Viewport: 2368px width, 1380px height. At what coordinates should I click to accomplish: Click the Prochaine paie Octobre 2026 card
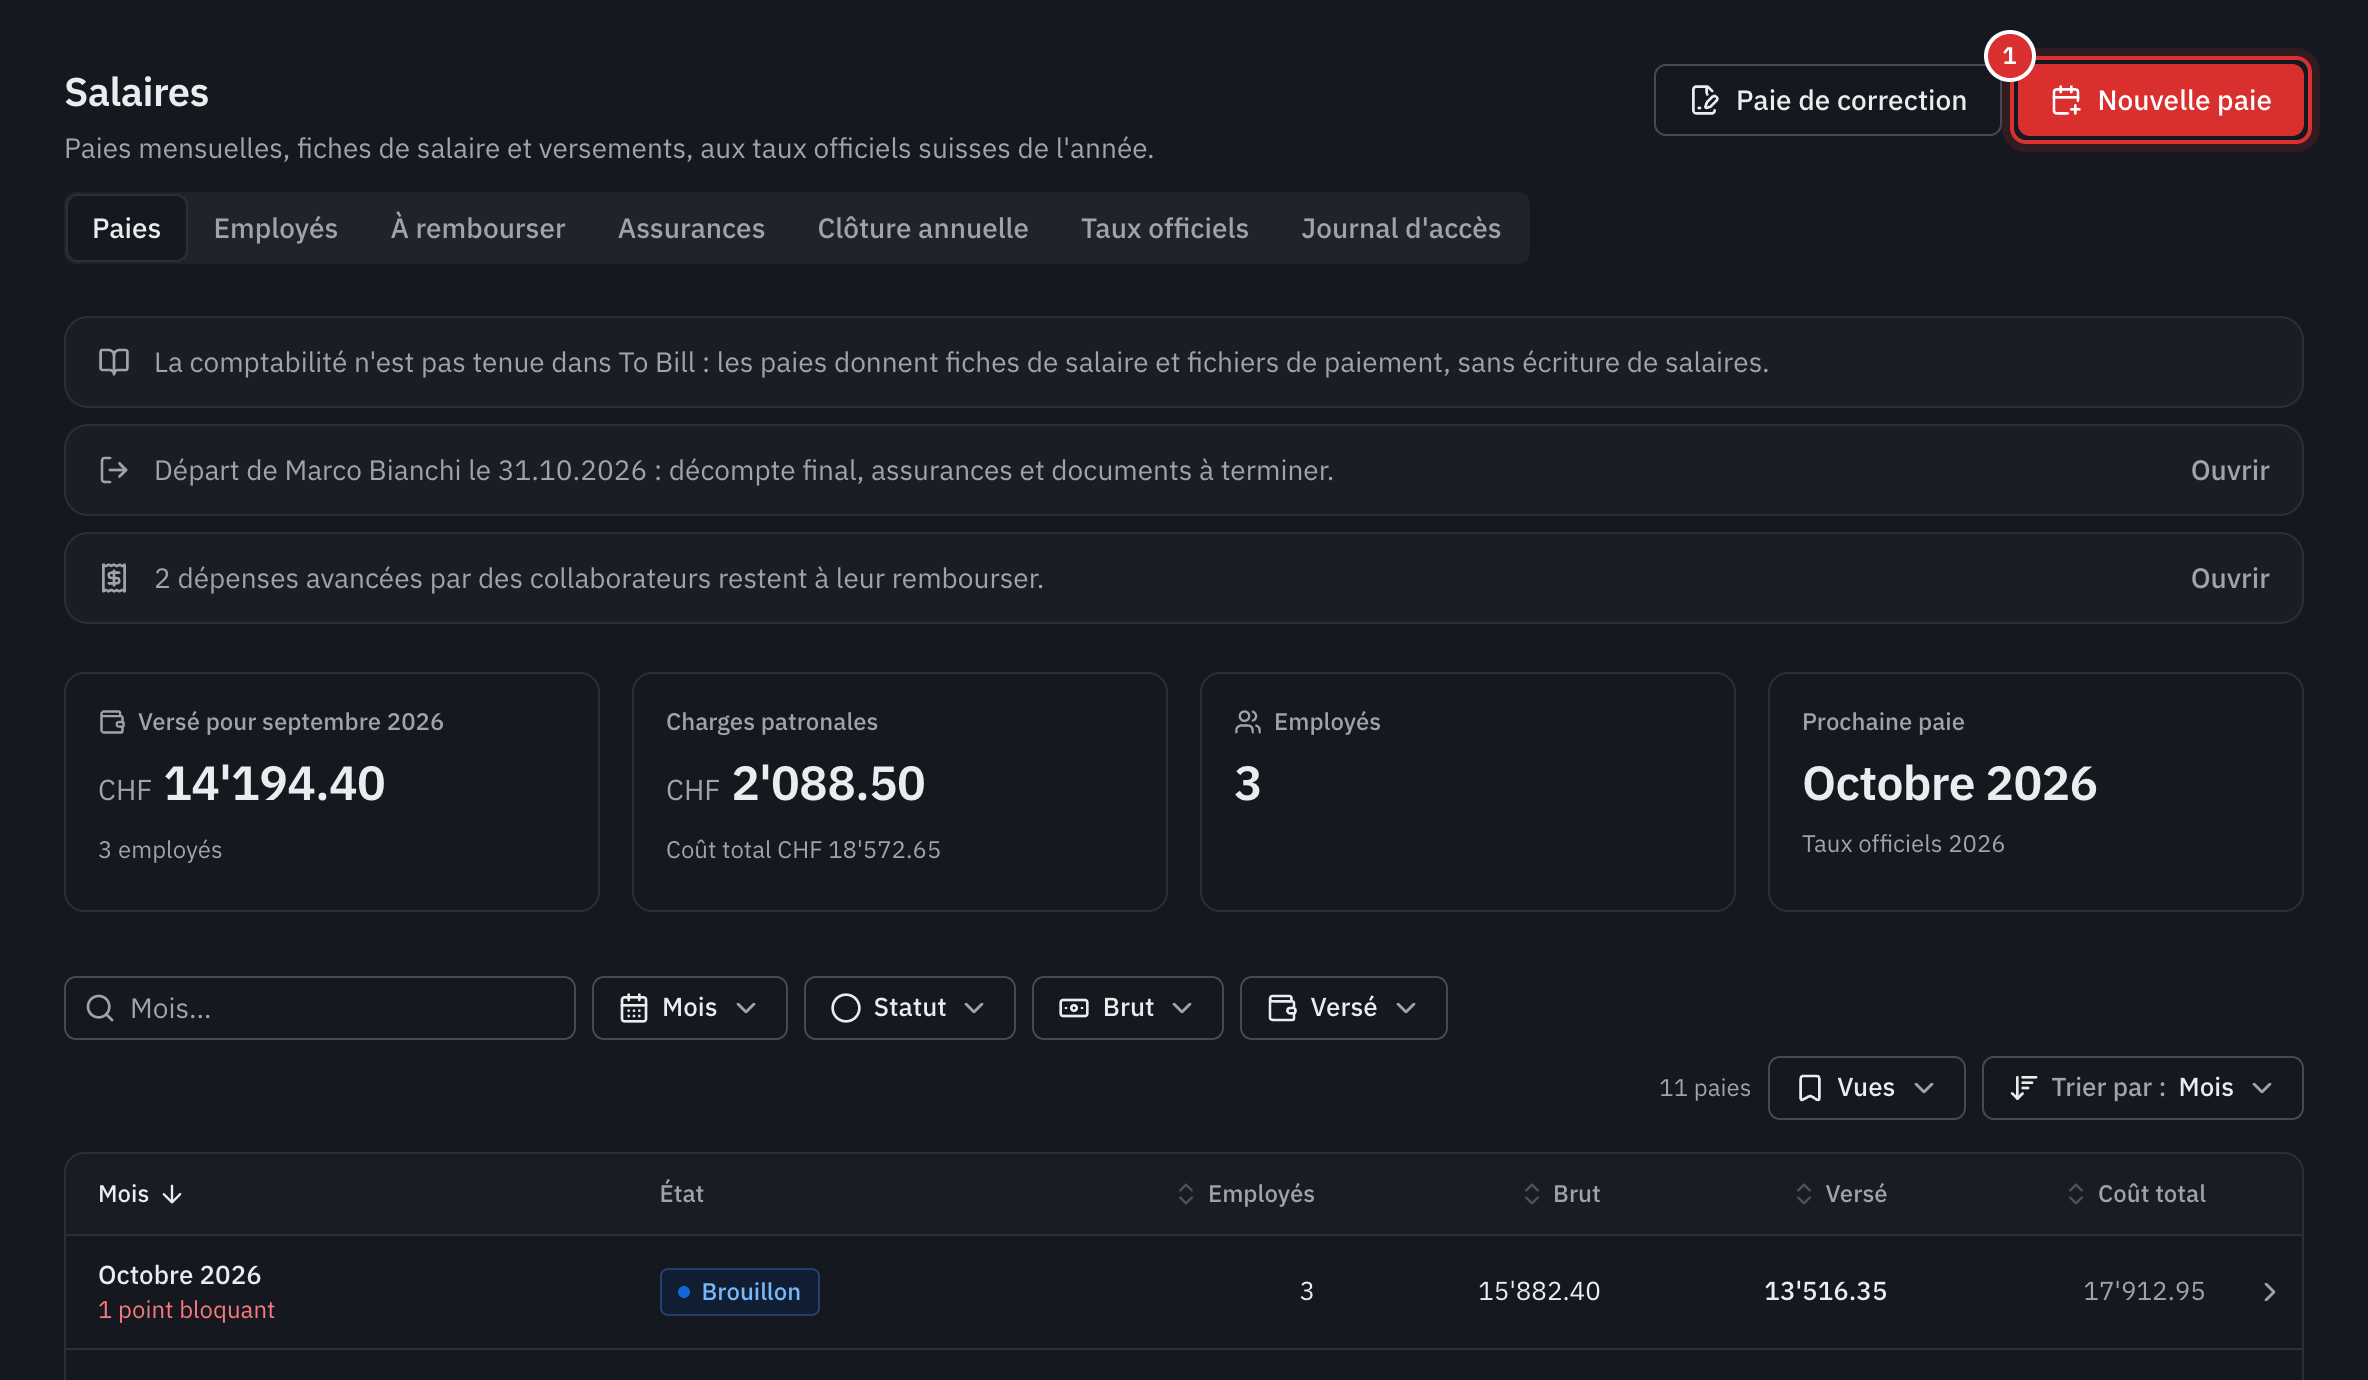click(2036, 792)
